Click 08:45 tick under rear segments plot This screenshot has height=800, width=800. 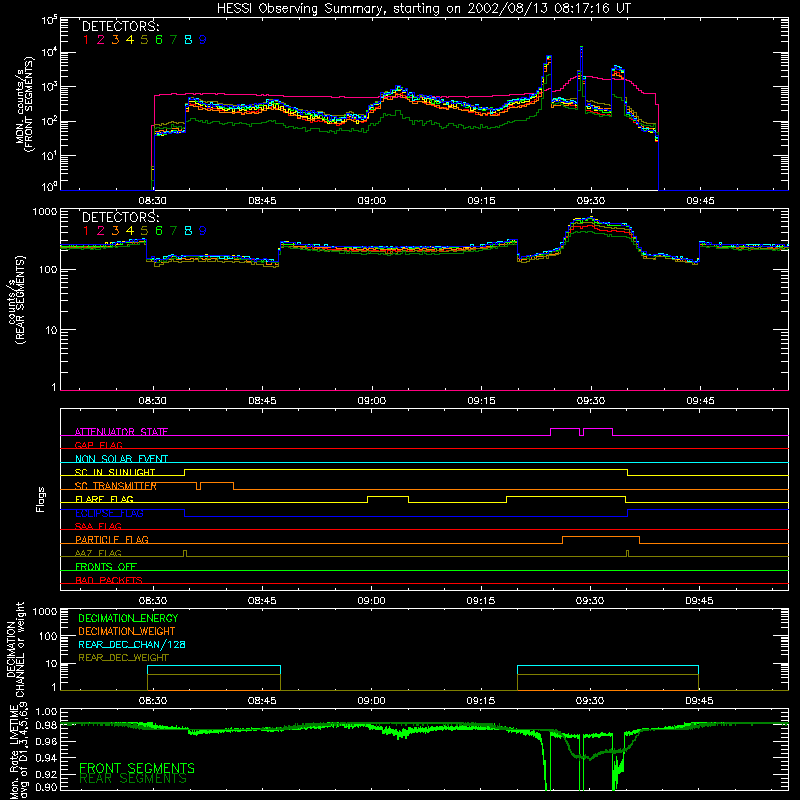[x=262, y=401]
